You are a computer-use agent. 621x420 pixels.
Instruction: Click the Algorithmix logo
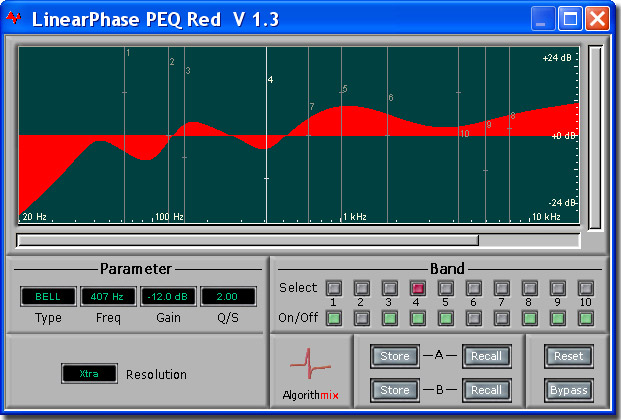pos(310,373)
